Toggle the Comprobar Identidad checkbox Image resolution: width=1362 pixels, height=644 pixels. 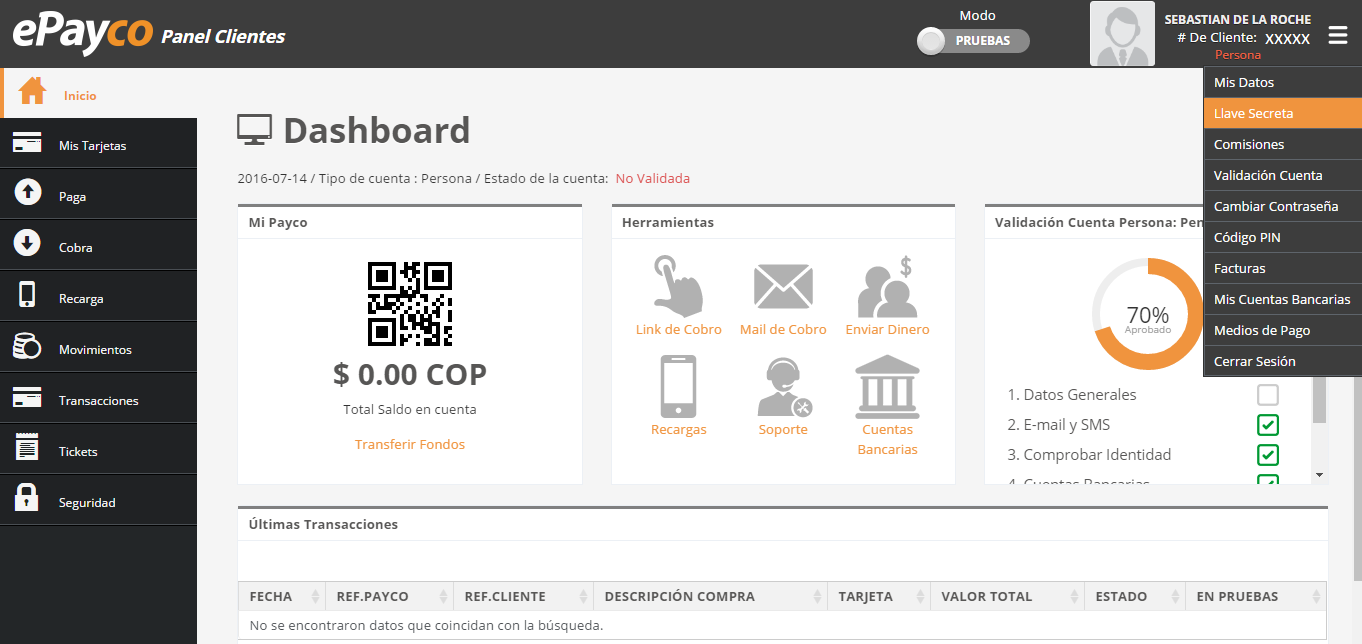coord(1268,455)
